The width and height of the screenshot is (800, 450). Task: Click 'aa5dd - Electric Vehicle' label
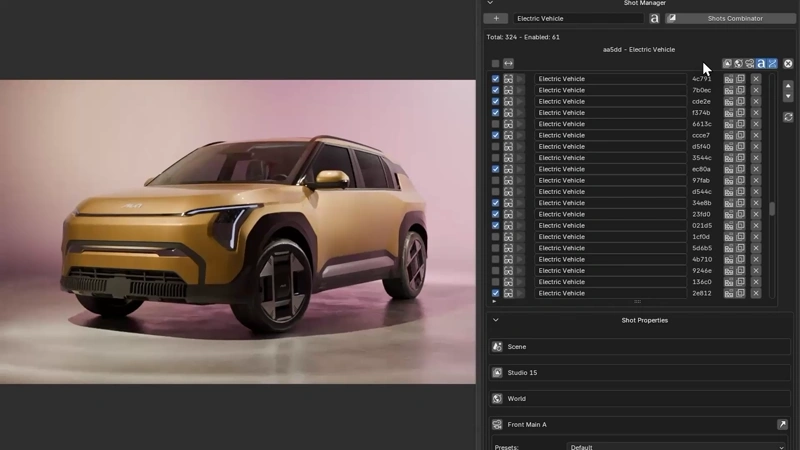click(639, 49)
